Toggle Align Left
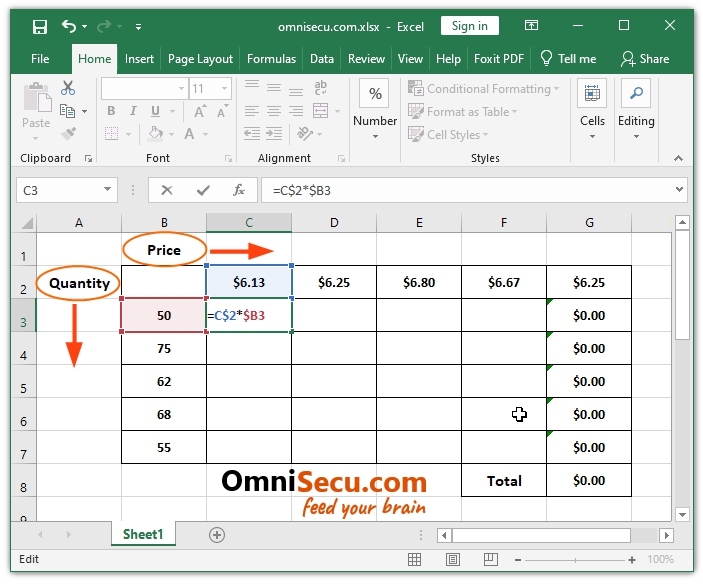The image size is (703, 584). [252, 111]
